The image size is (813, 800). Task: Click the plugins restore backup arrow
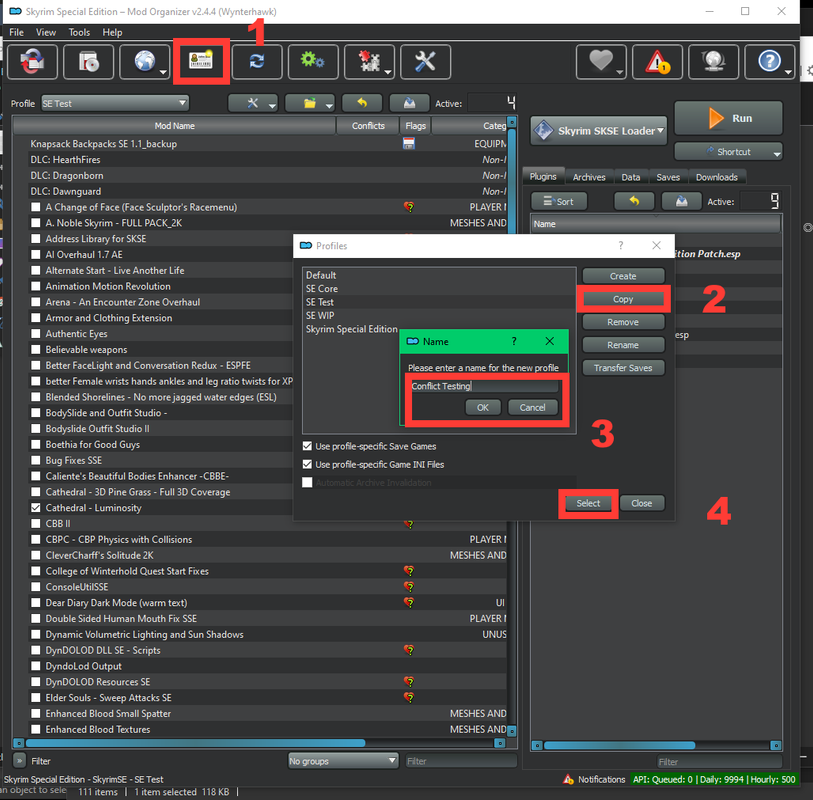pos(634,201)
